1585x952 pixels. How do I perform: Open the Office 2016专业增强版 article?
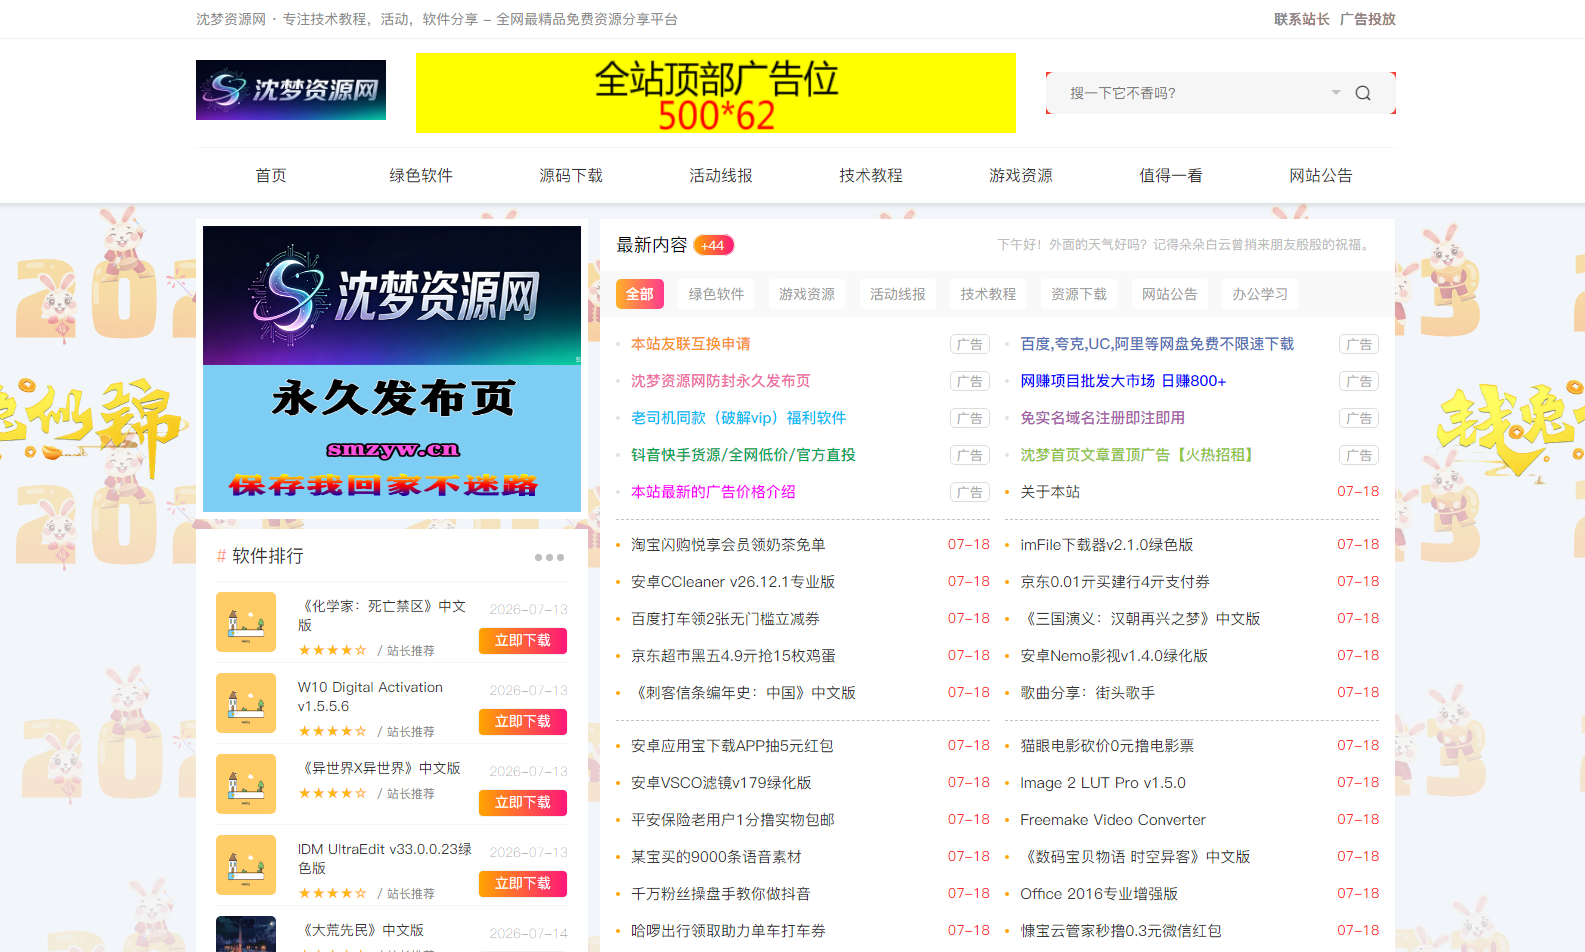coord(1099,894)
